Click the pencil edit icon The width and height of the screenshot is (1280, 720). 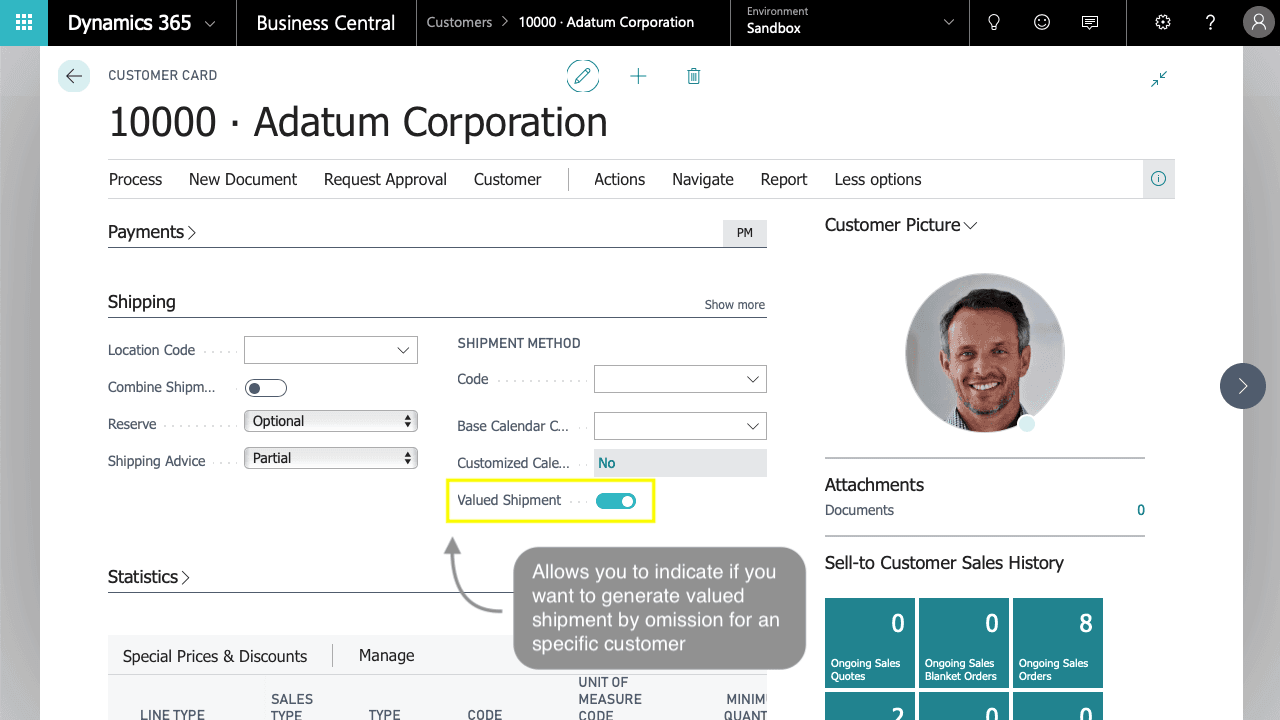(583, 76)
